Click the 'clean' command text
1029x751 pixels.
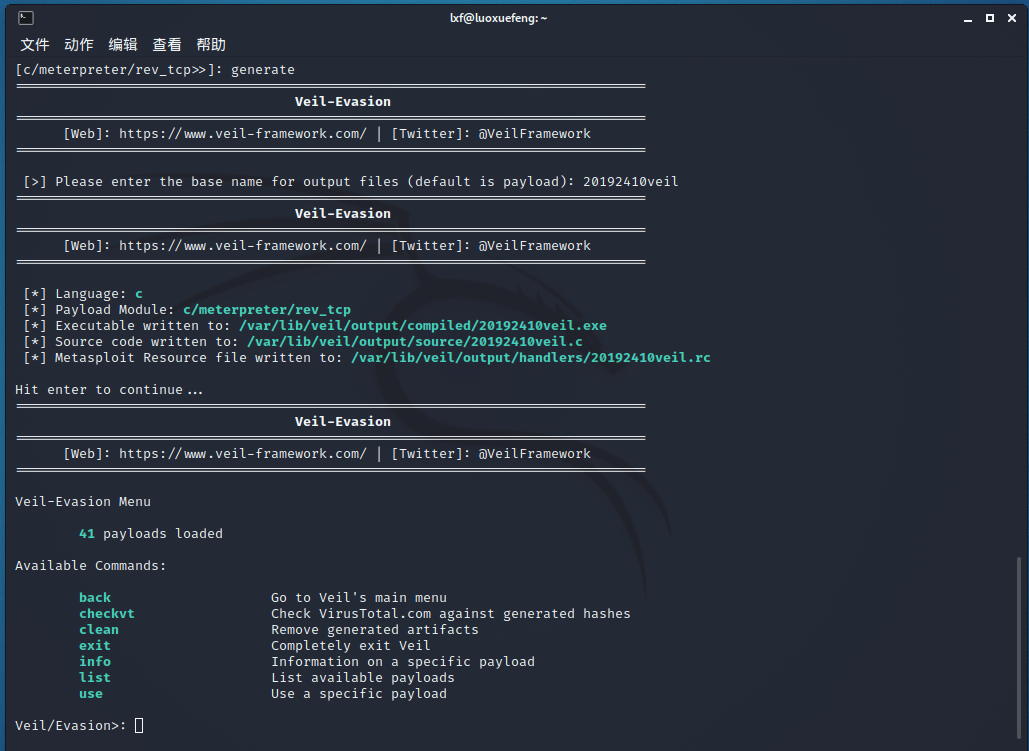coord(99,630)
